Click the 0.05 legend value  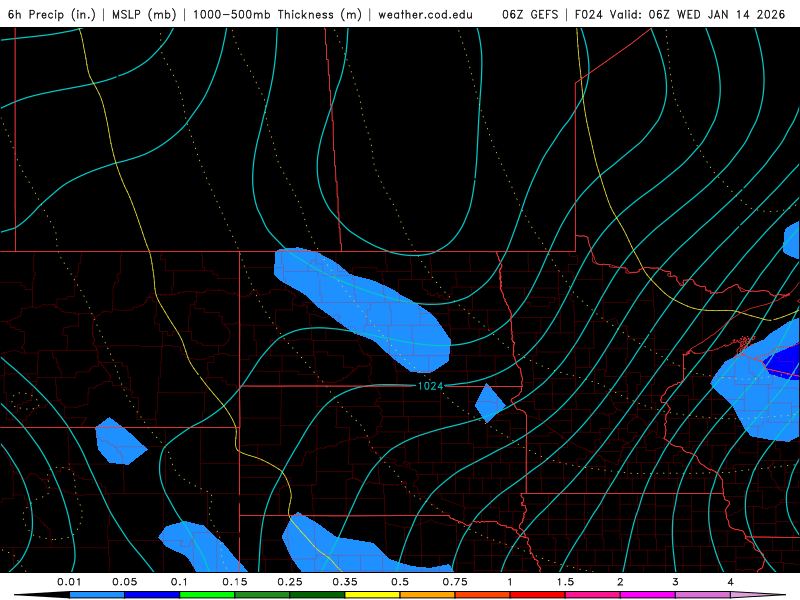tap(124, 582)
